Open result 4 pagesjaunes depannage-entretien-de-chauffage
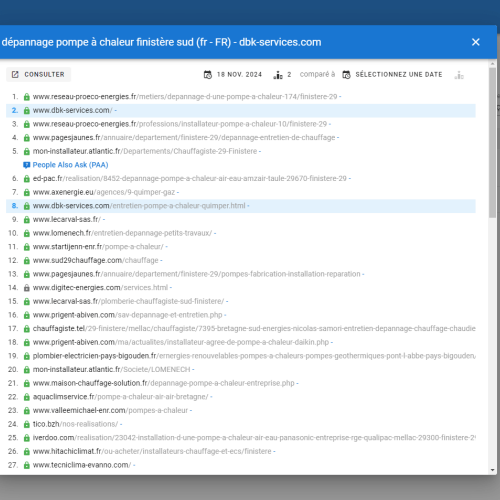 tap(184, 138)
